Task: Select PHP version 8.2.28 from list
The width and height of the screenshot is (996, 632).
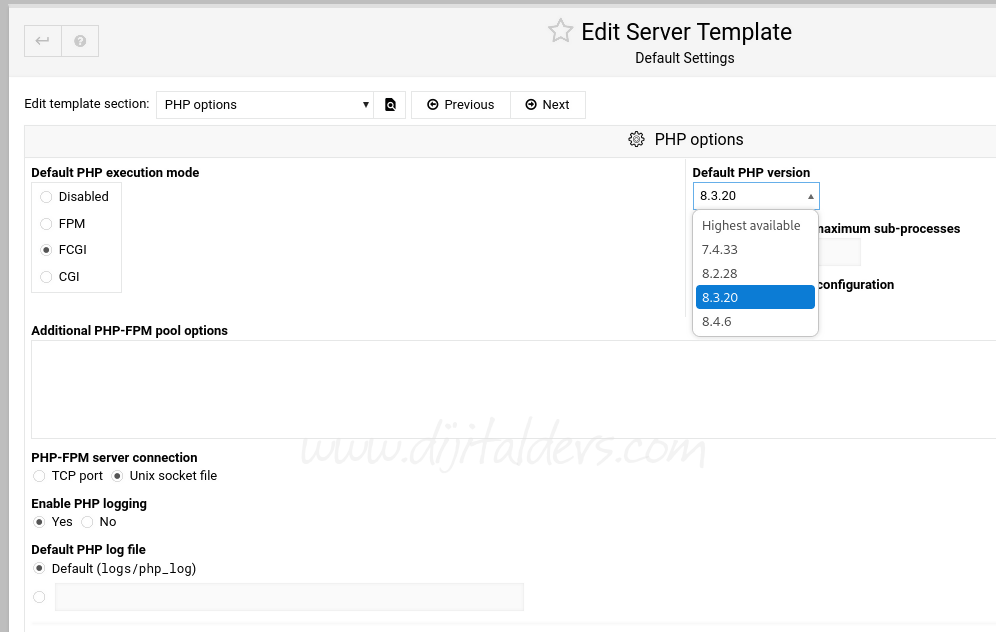Action: (720, 274)
